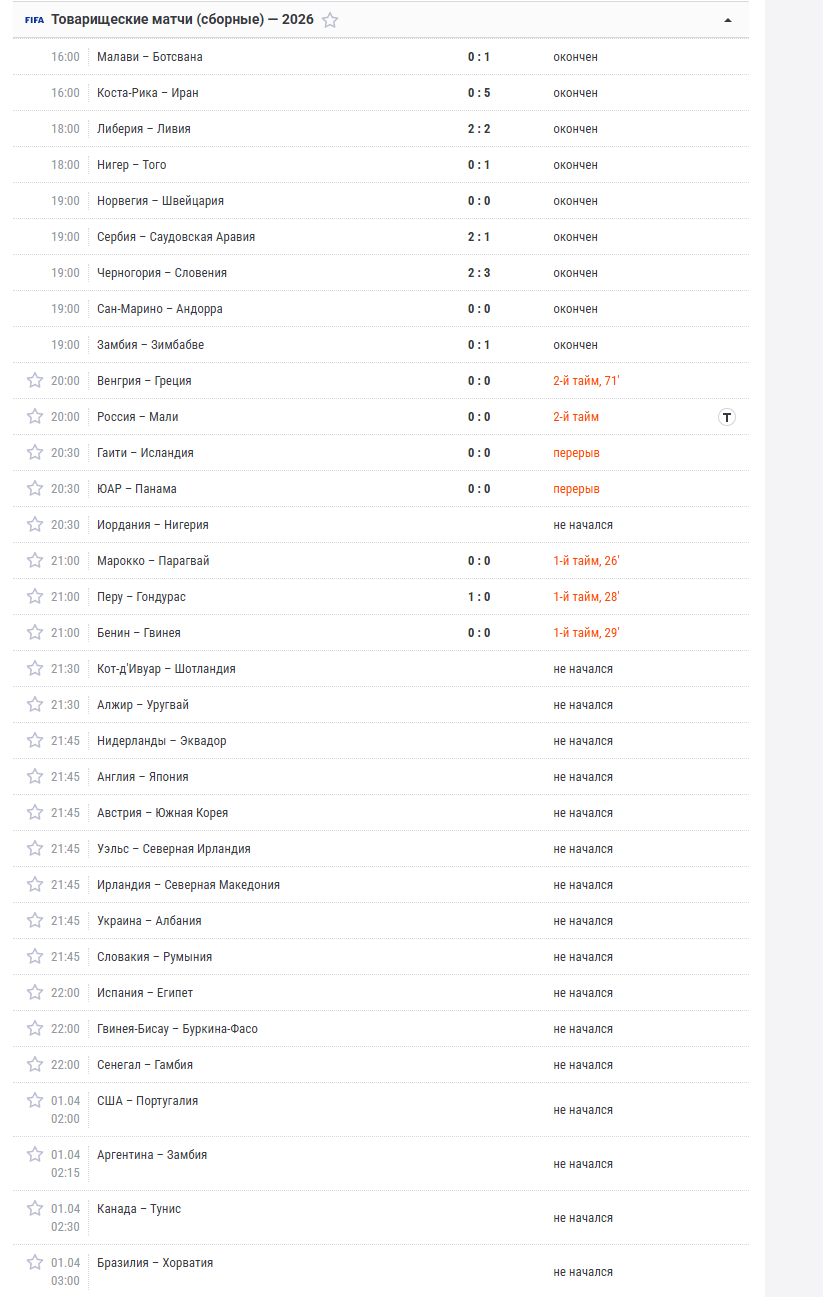Collapse the Товарищеские матчи section arrow

[x=727, y=20]
